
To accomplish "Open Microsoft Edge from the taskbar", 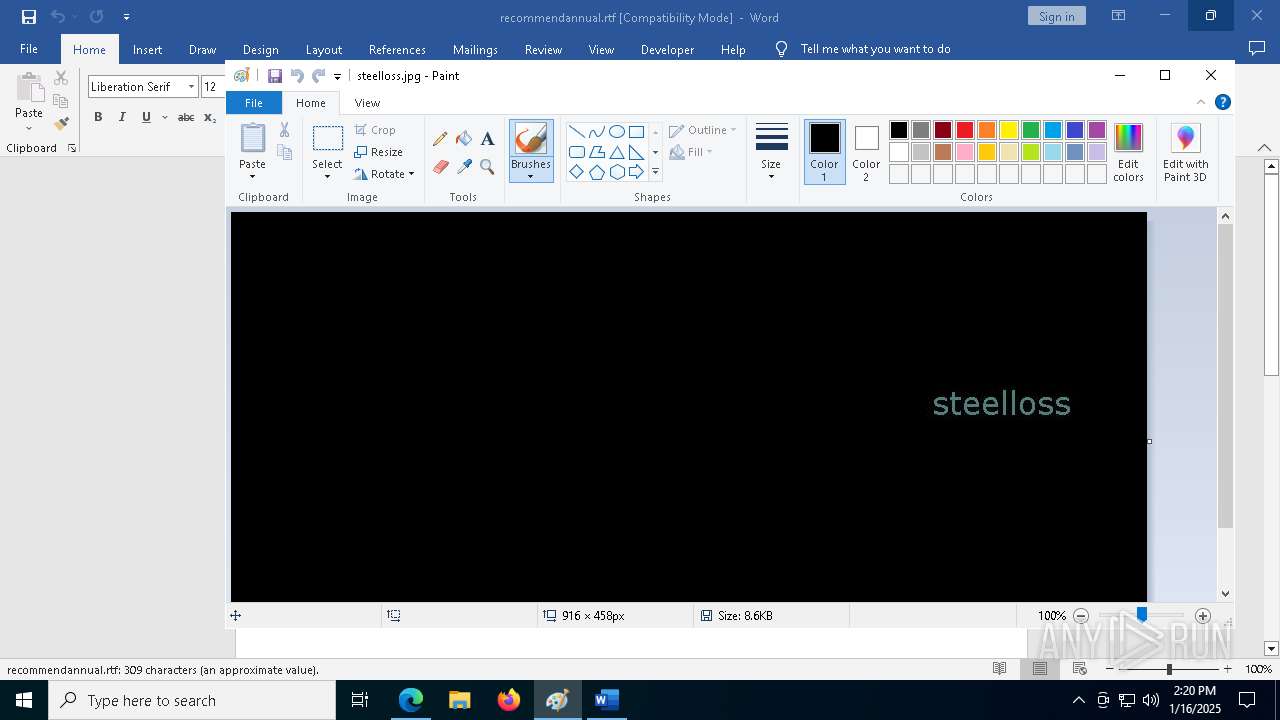I will pyautogui.click(x=411, y=700).
